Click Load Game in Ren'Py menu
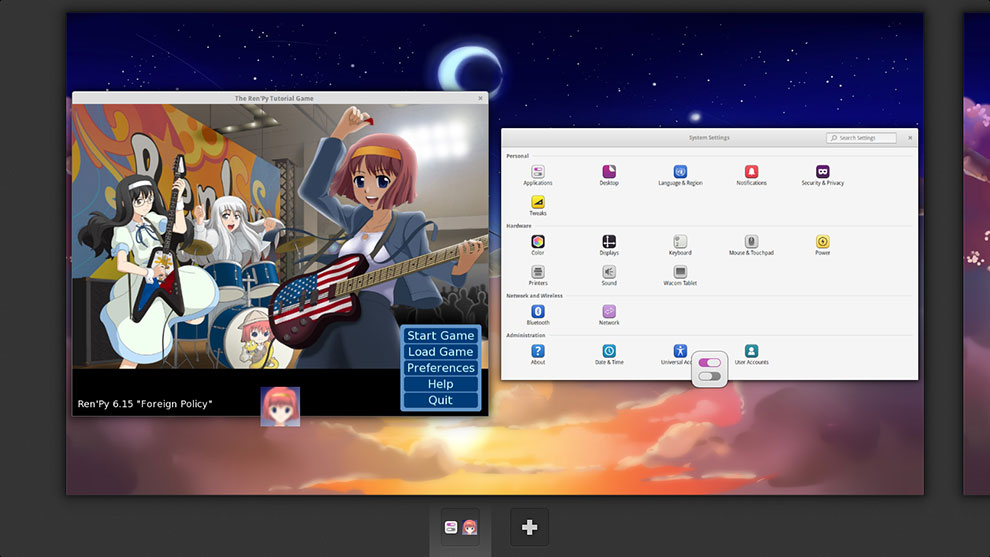Viewport: 990px width, 557px height. (441, 352)
